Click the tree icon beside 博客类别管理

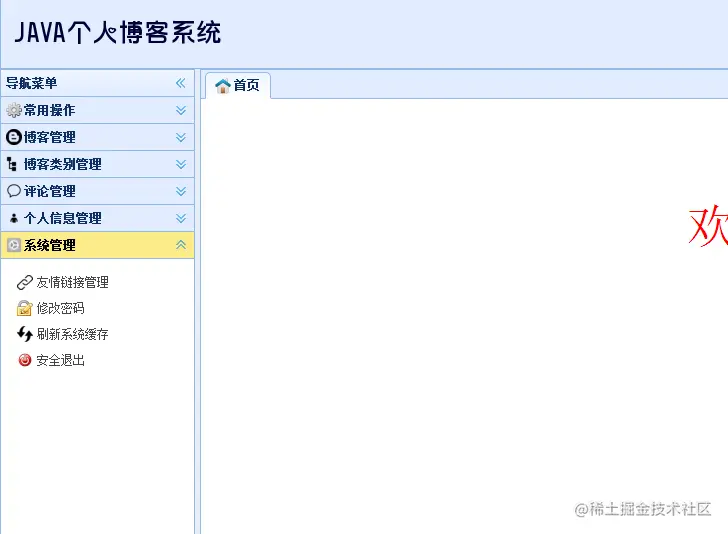[x=13, y=164]
